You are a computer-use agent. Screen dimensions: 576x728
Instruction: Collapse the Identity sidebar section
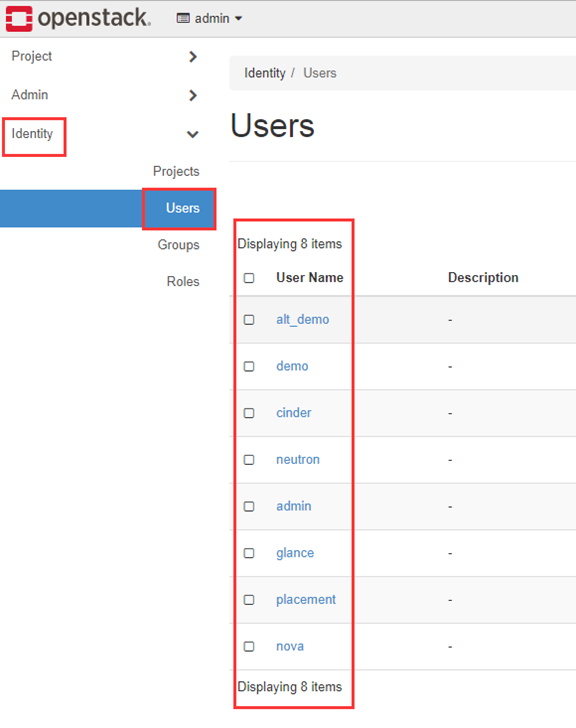pos(104,134)
